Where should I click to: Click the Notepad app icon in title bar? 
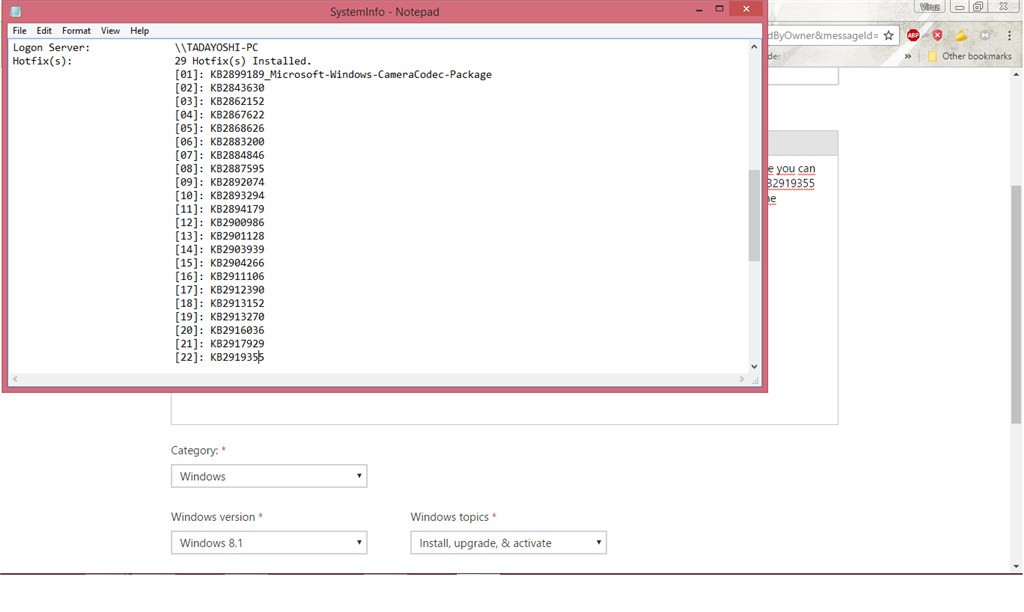(16, 11)
